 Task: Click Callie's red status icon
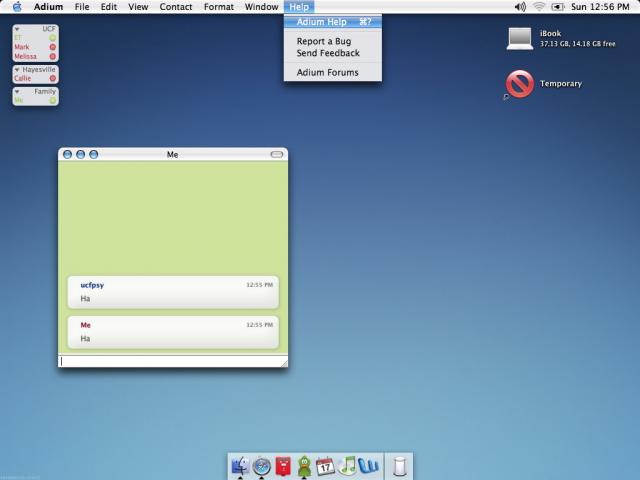click(x=53, y=78)
